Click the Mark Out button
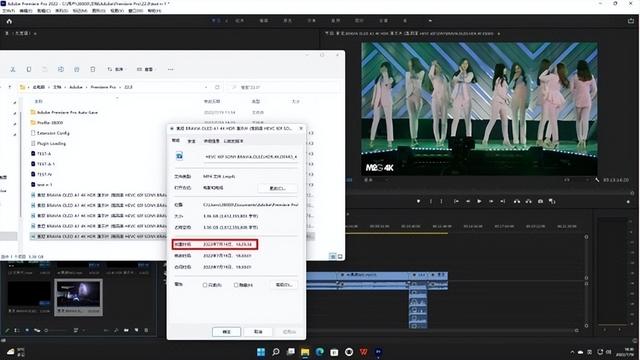Viewport: 640px width, 360px height. click(x=442, y=201)
